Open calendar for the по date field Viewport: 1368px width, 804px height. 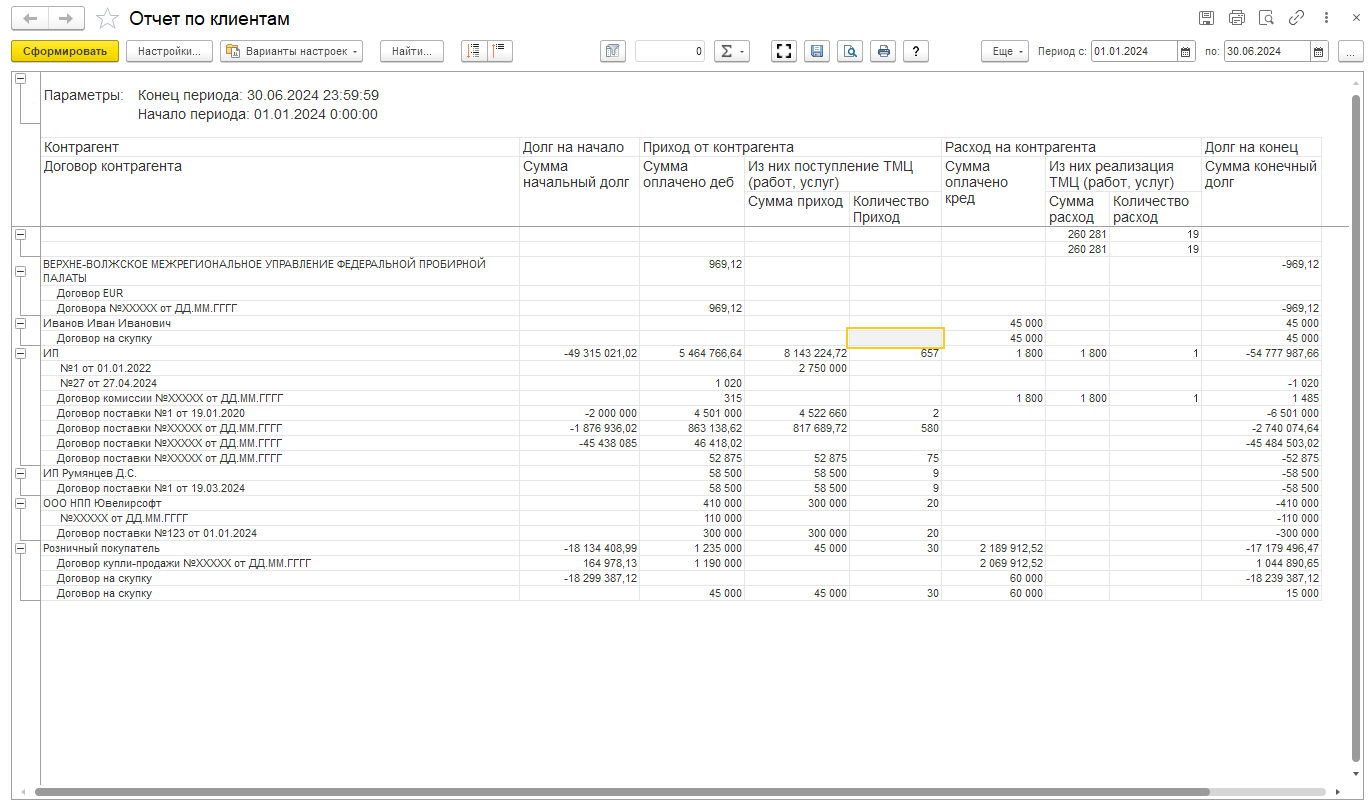tap(1319, 51)
